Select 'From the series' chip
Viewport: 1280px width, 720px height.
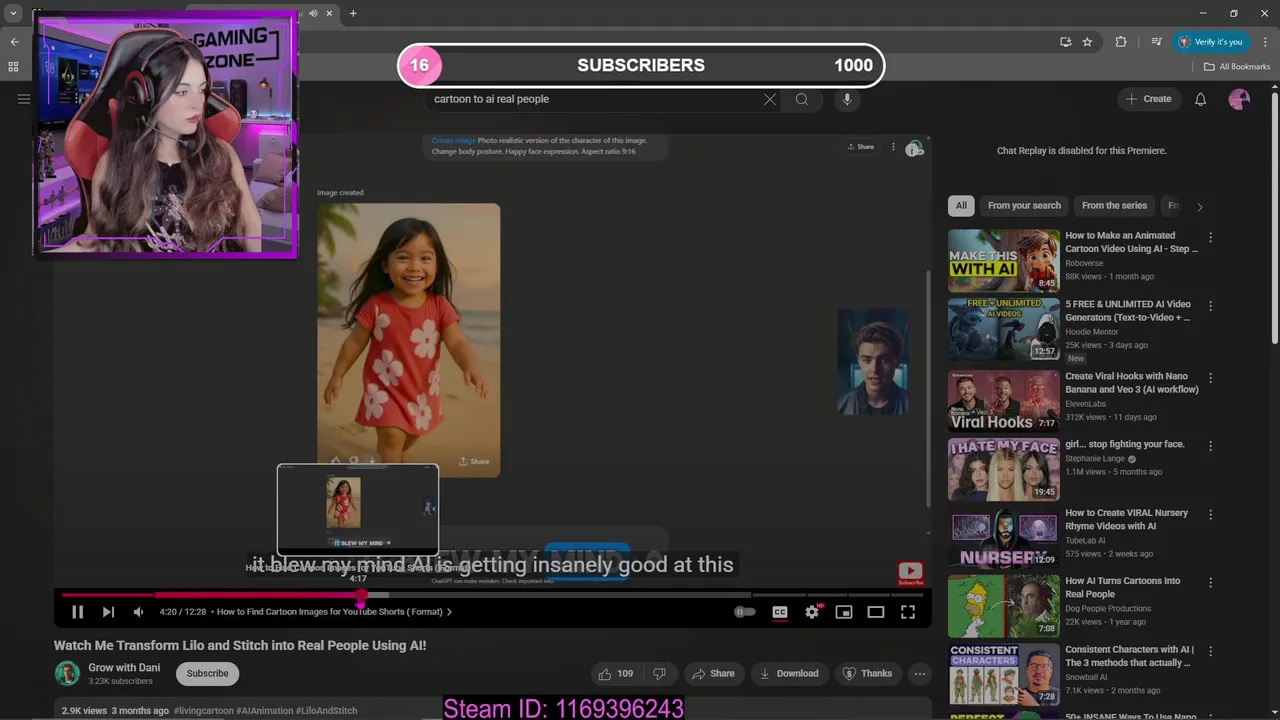(x=1114, y=206)
